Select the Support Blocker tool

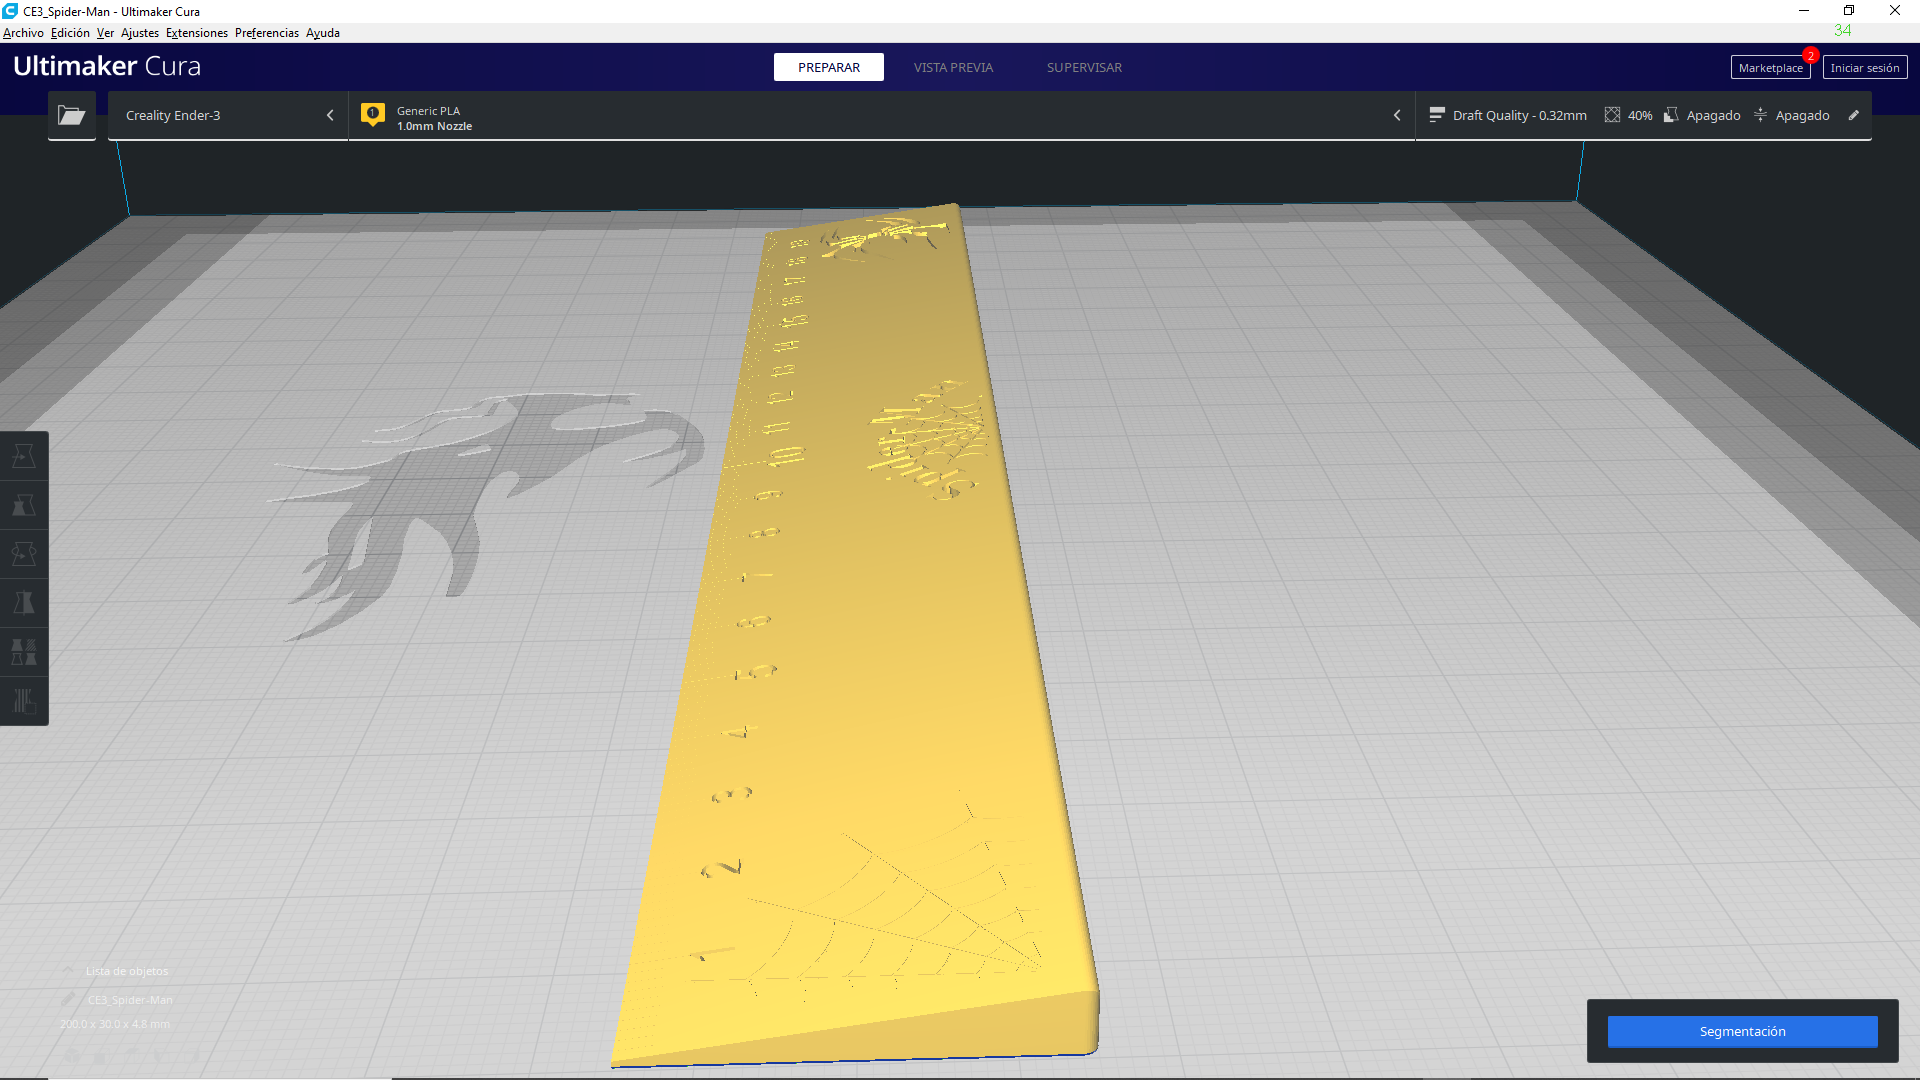[x=24, y=702]
